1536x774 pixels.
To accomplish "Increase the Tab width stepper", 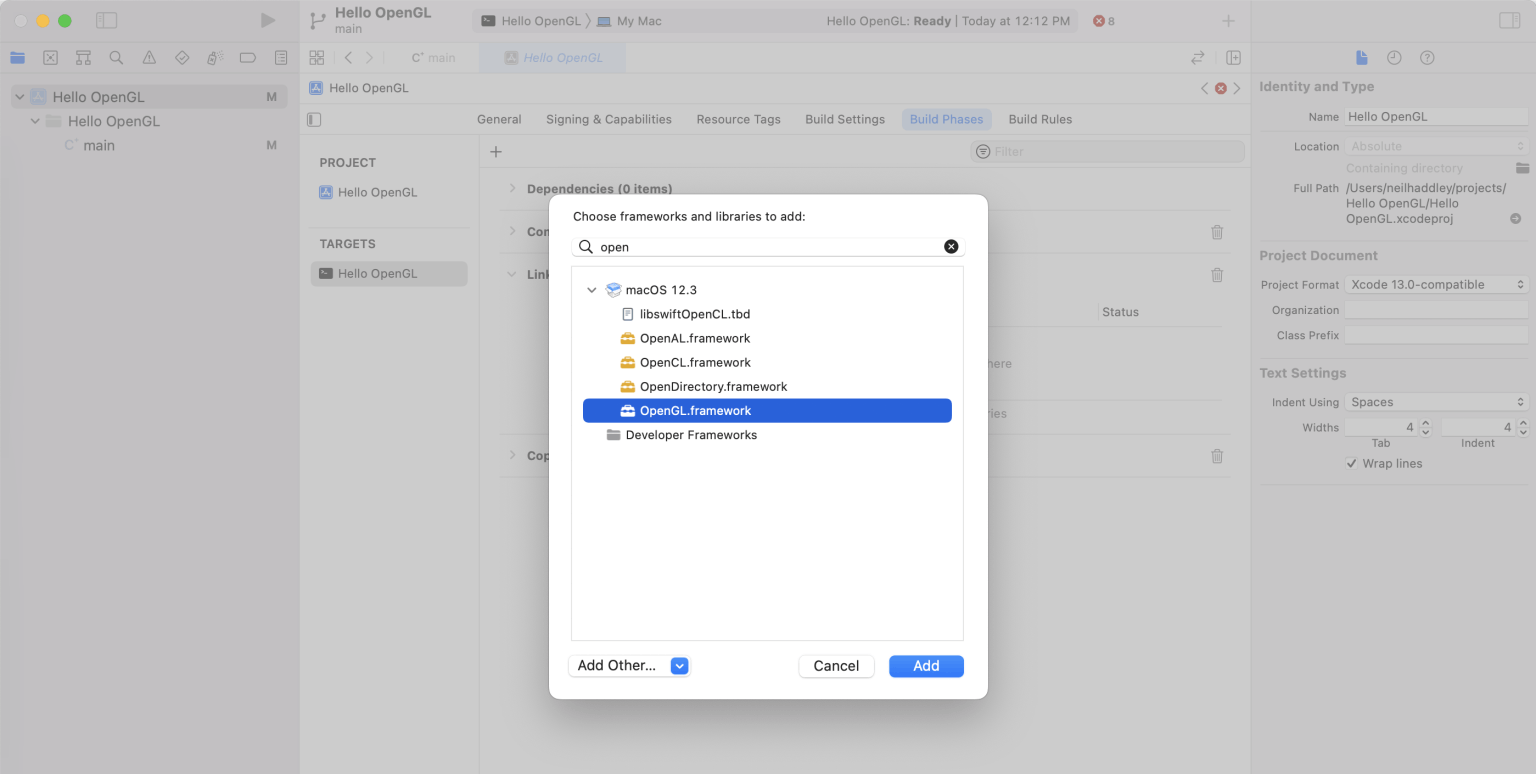I will [x=1426, y=423].
